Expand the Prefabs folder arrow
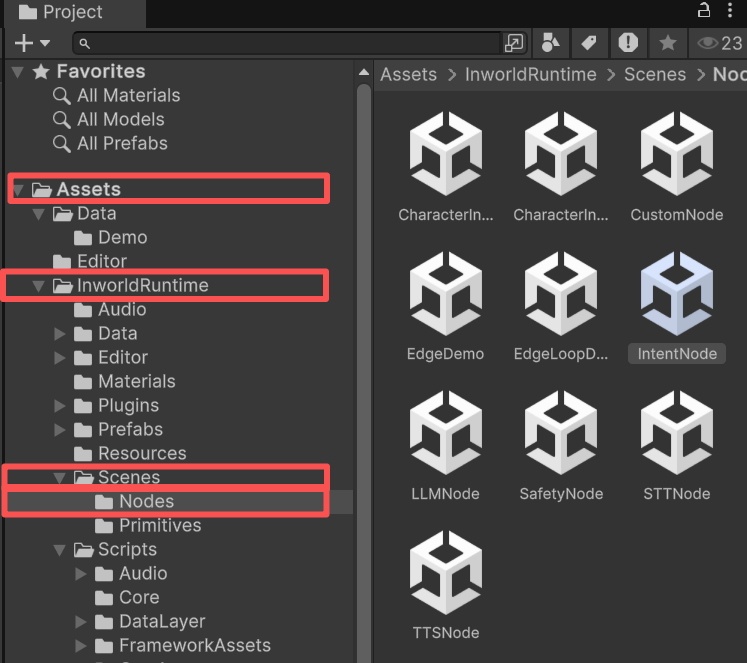The width and height of the screenshot is (747, 663). point(60,430)
